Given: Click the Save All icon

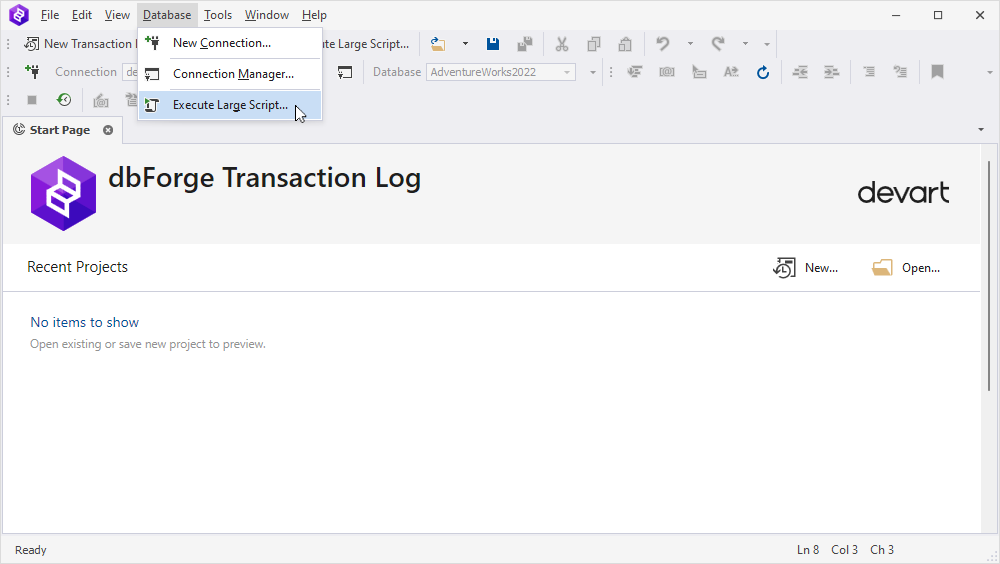Looking at the screenshot, I should (524, 44).
